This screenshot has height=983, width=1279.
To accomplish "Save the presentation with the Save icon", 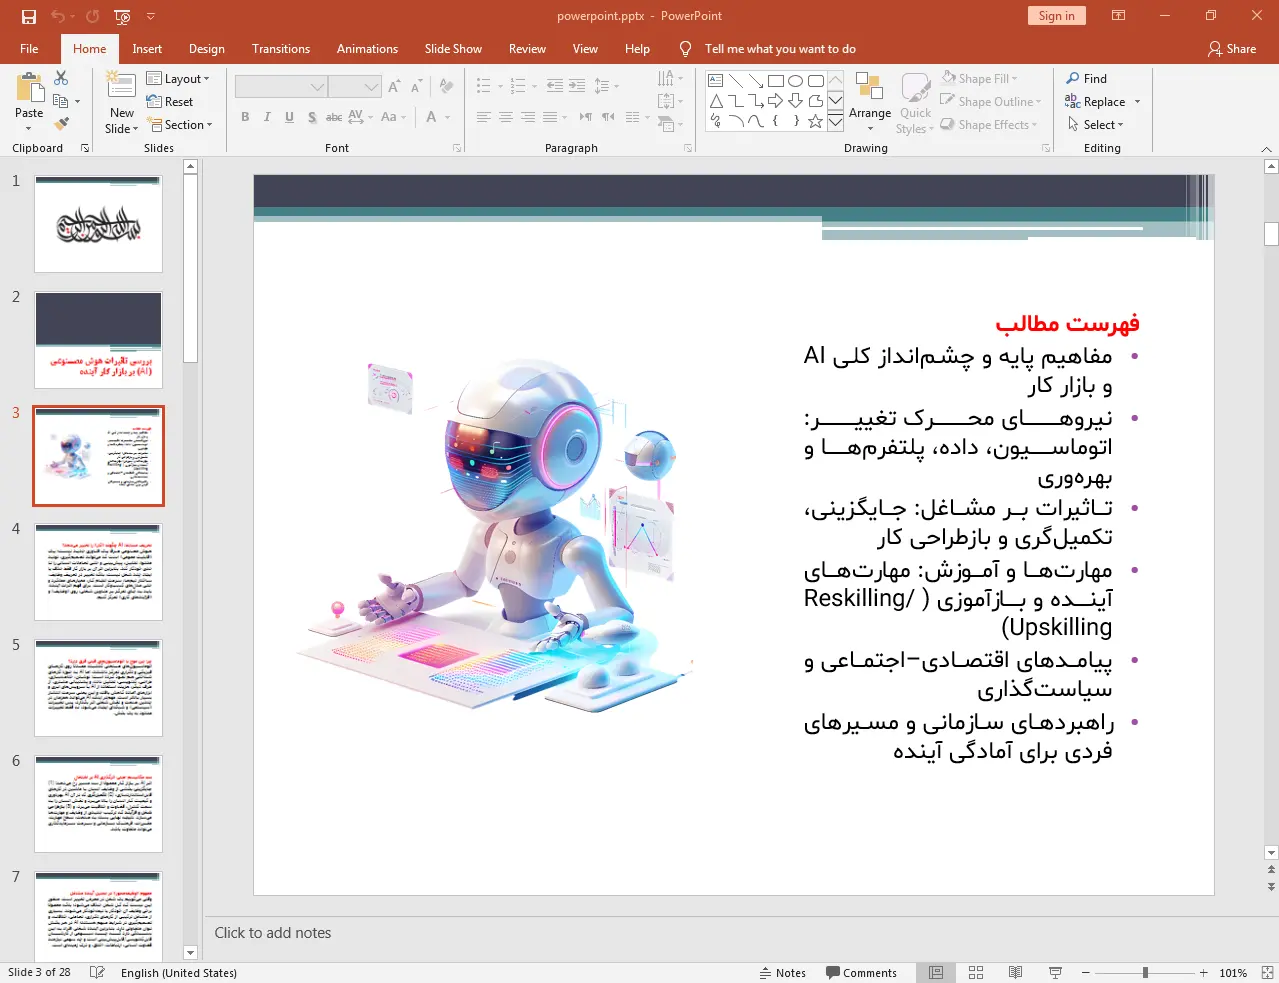I will [x=28, y=16].
